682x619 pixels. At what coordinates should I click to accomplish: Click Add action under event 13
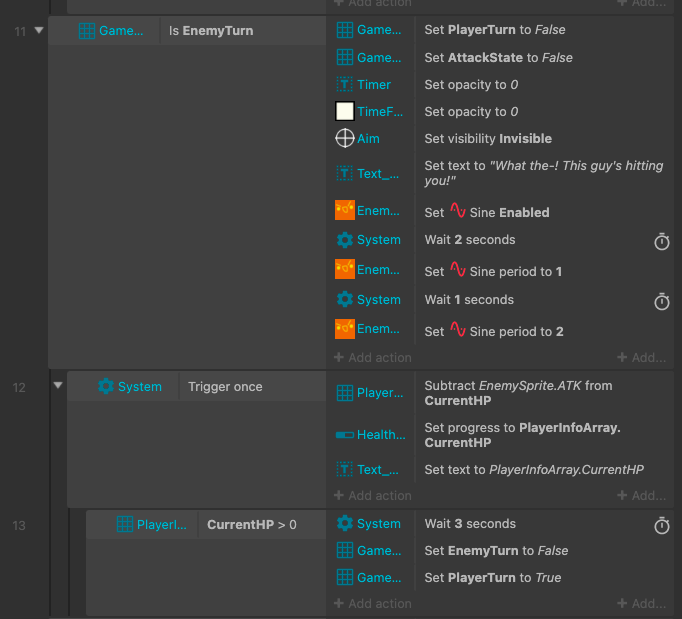point(373,604)
